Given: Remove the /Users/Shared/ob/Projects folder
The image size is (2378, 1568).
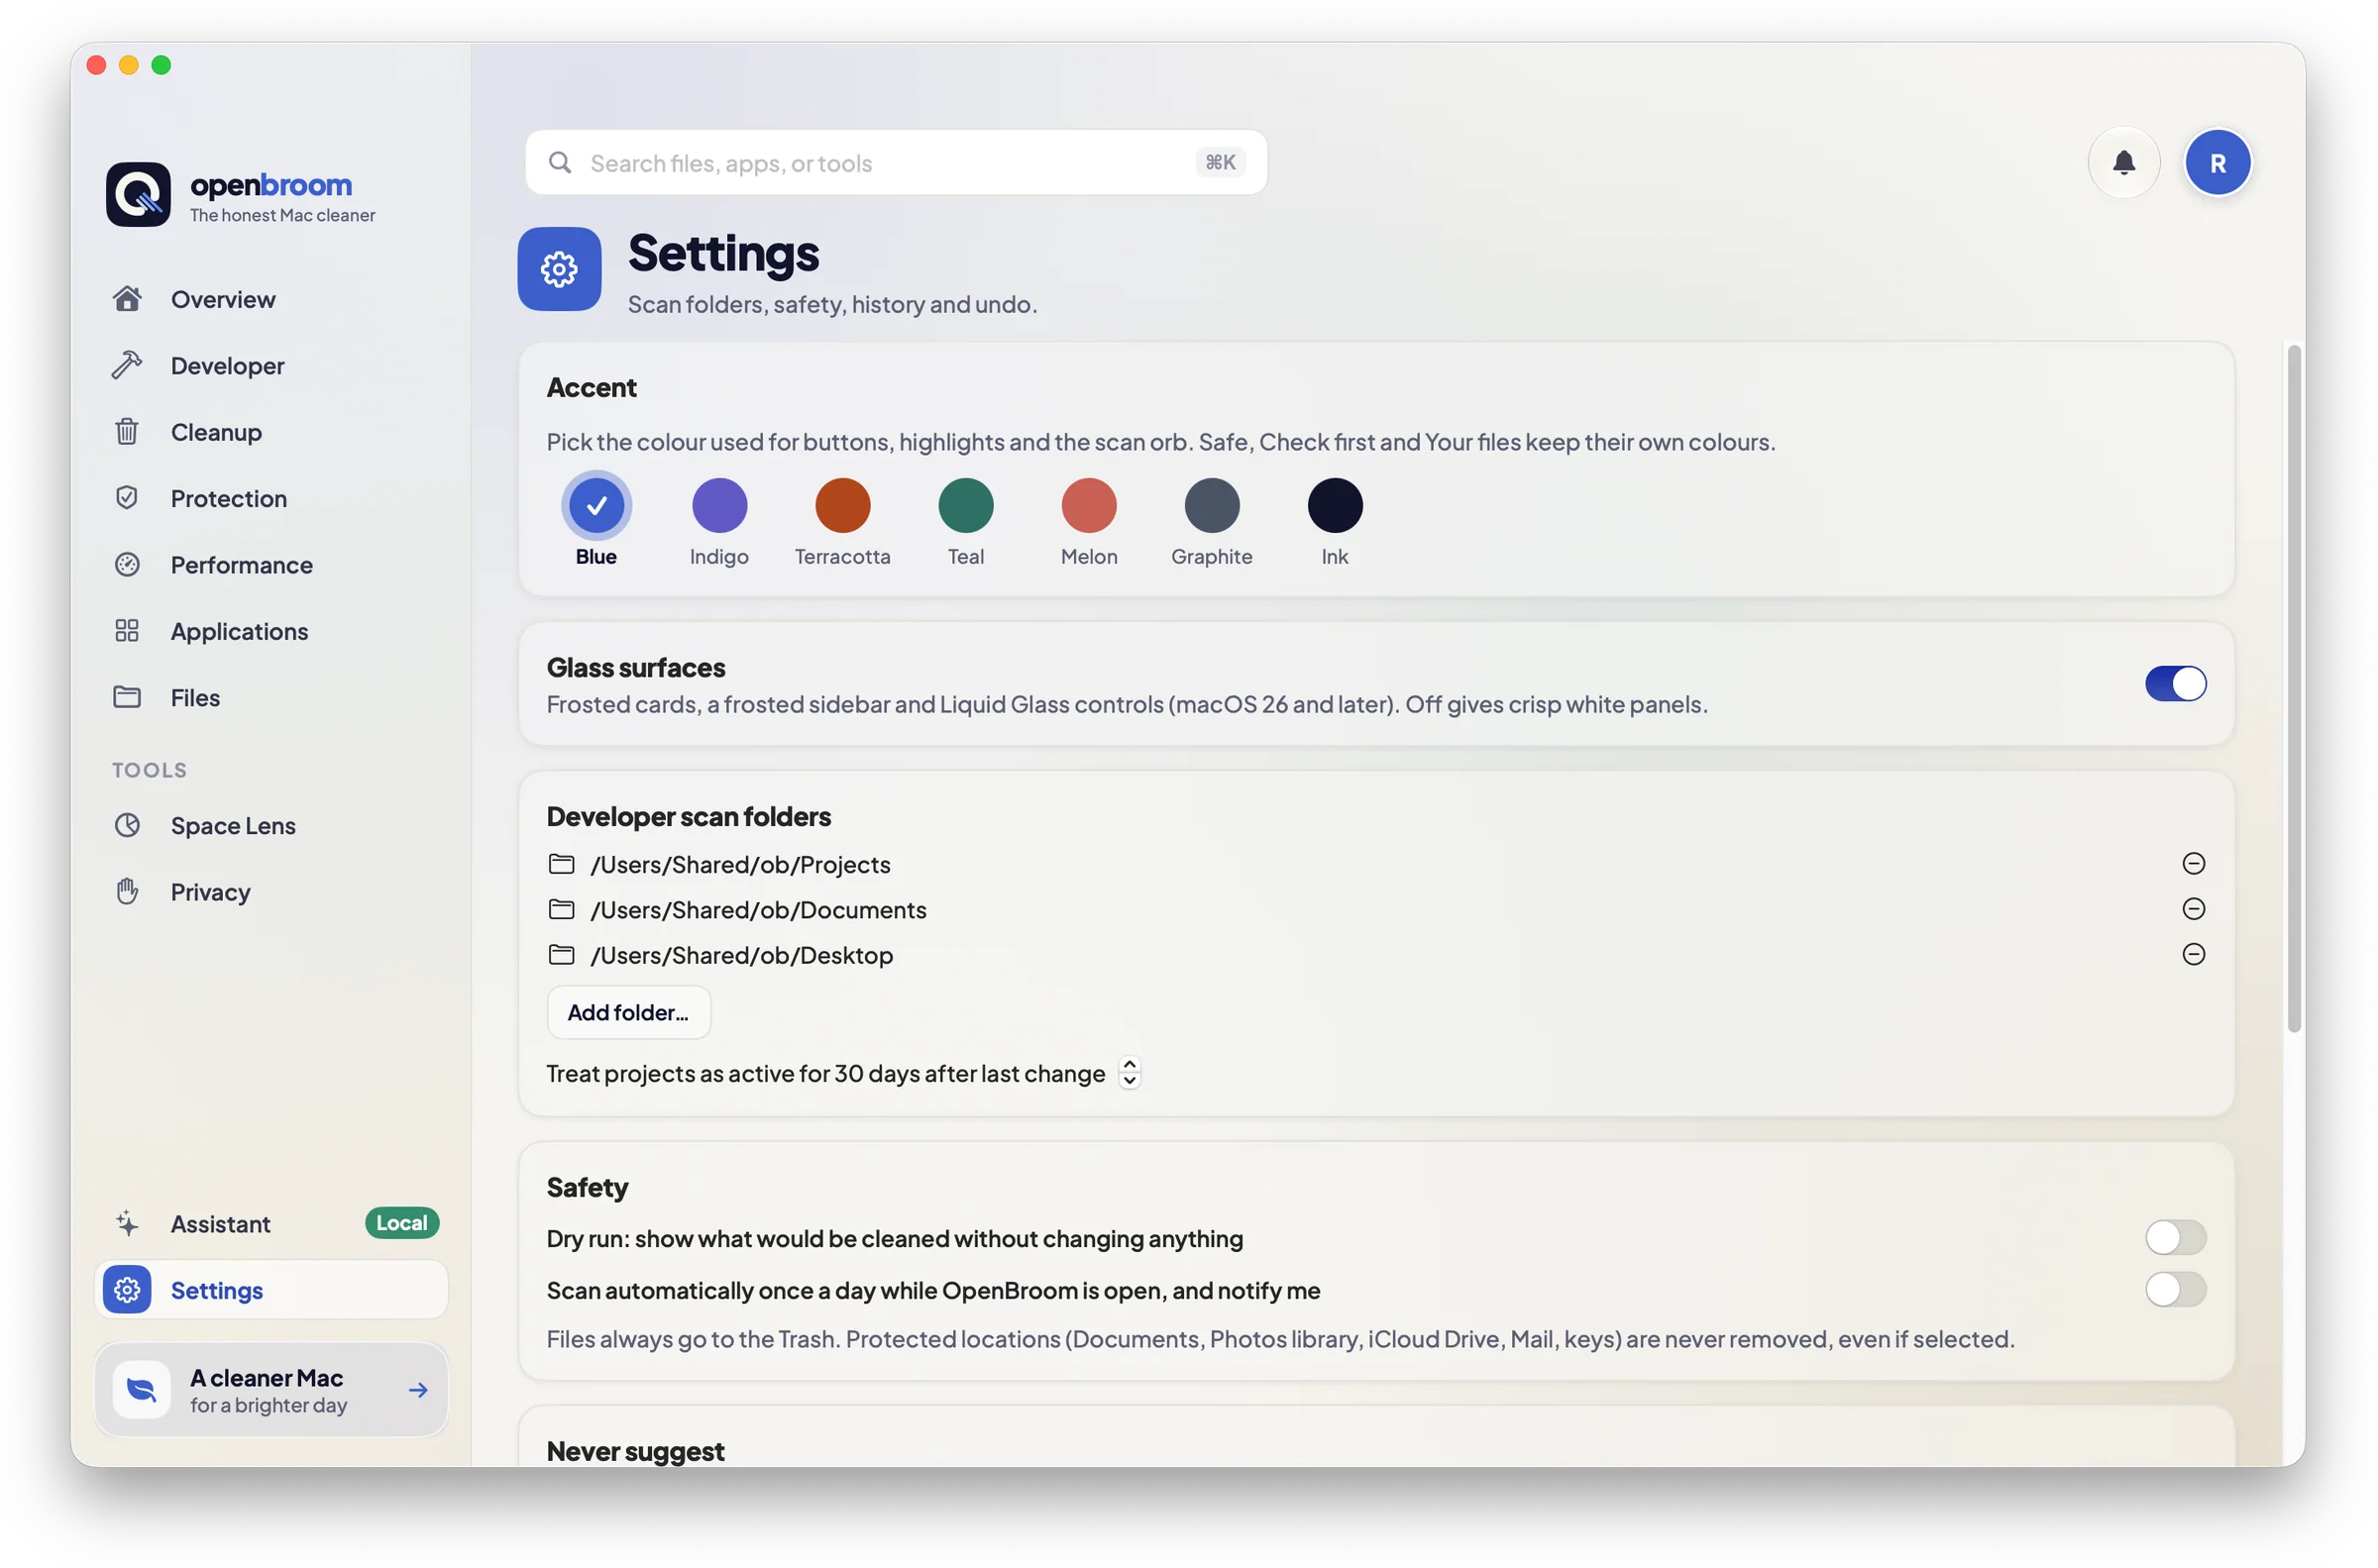Looking at the screenshot, I should (2192, 862).
